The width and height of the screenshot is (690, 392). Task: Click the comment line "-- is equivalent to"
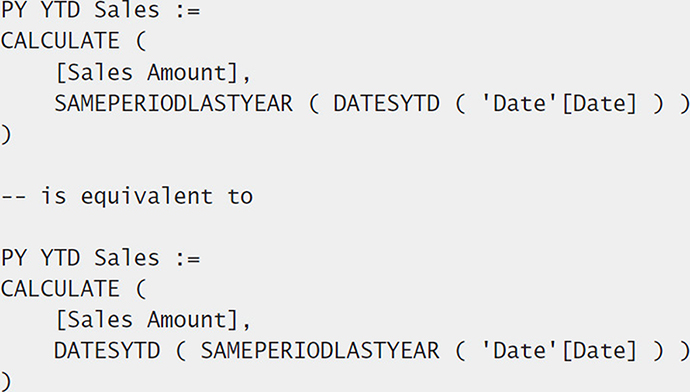point(127,196)
